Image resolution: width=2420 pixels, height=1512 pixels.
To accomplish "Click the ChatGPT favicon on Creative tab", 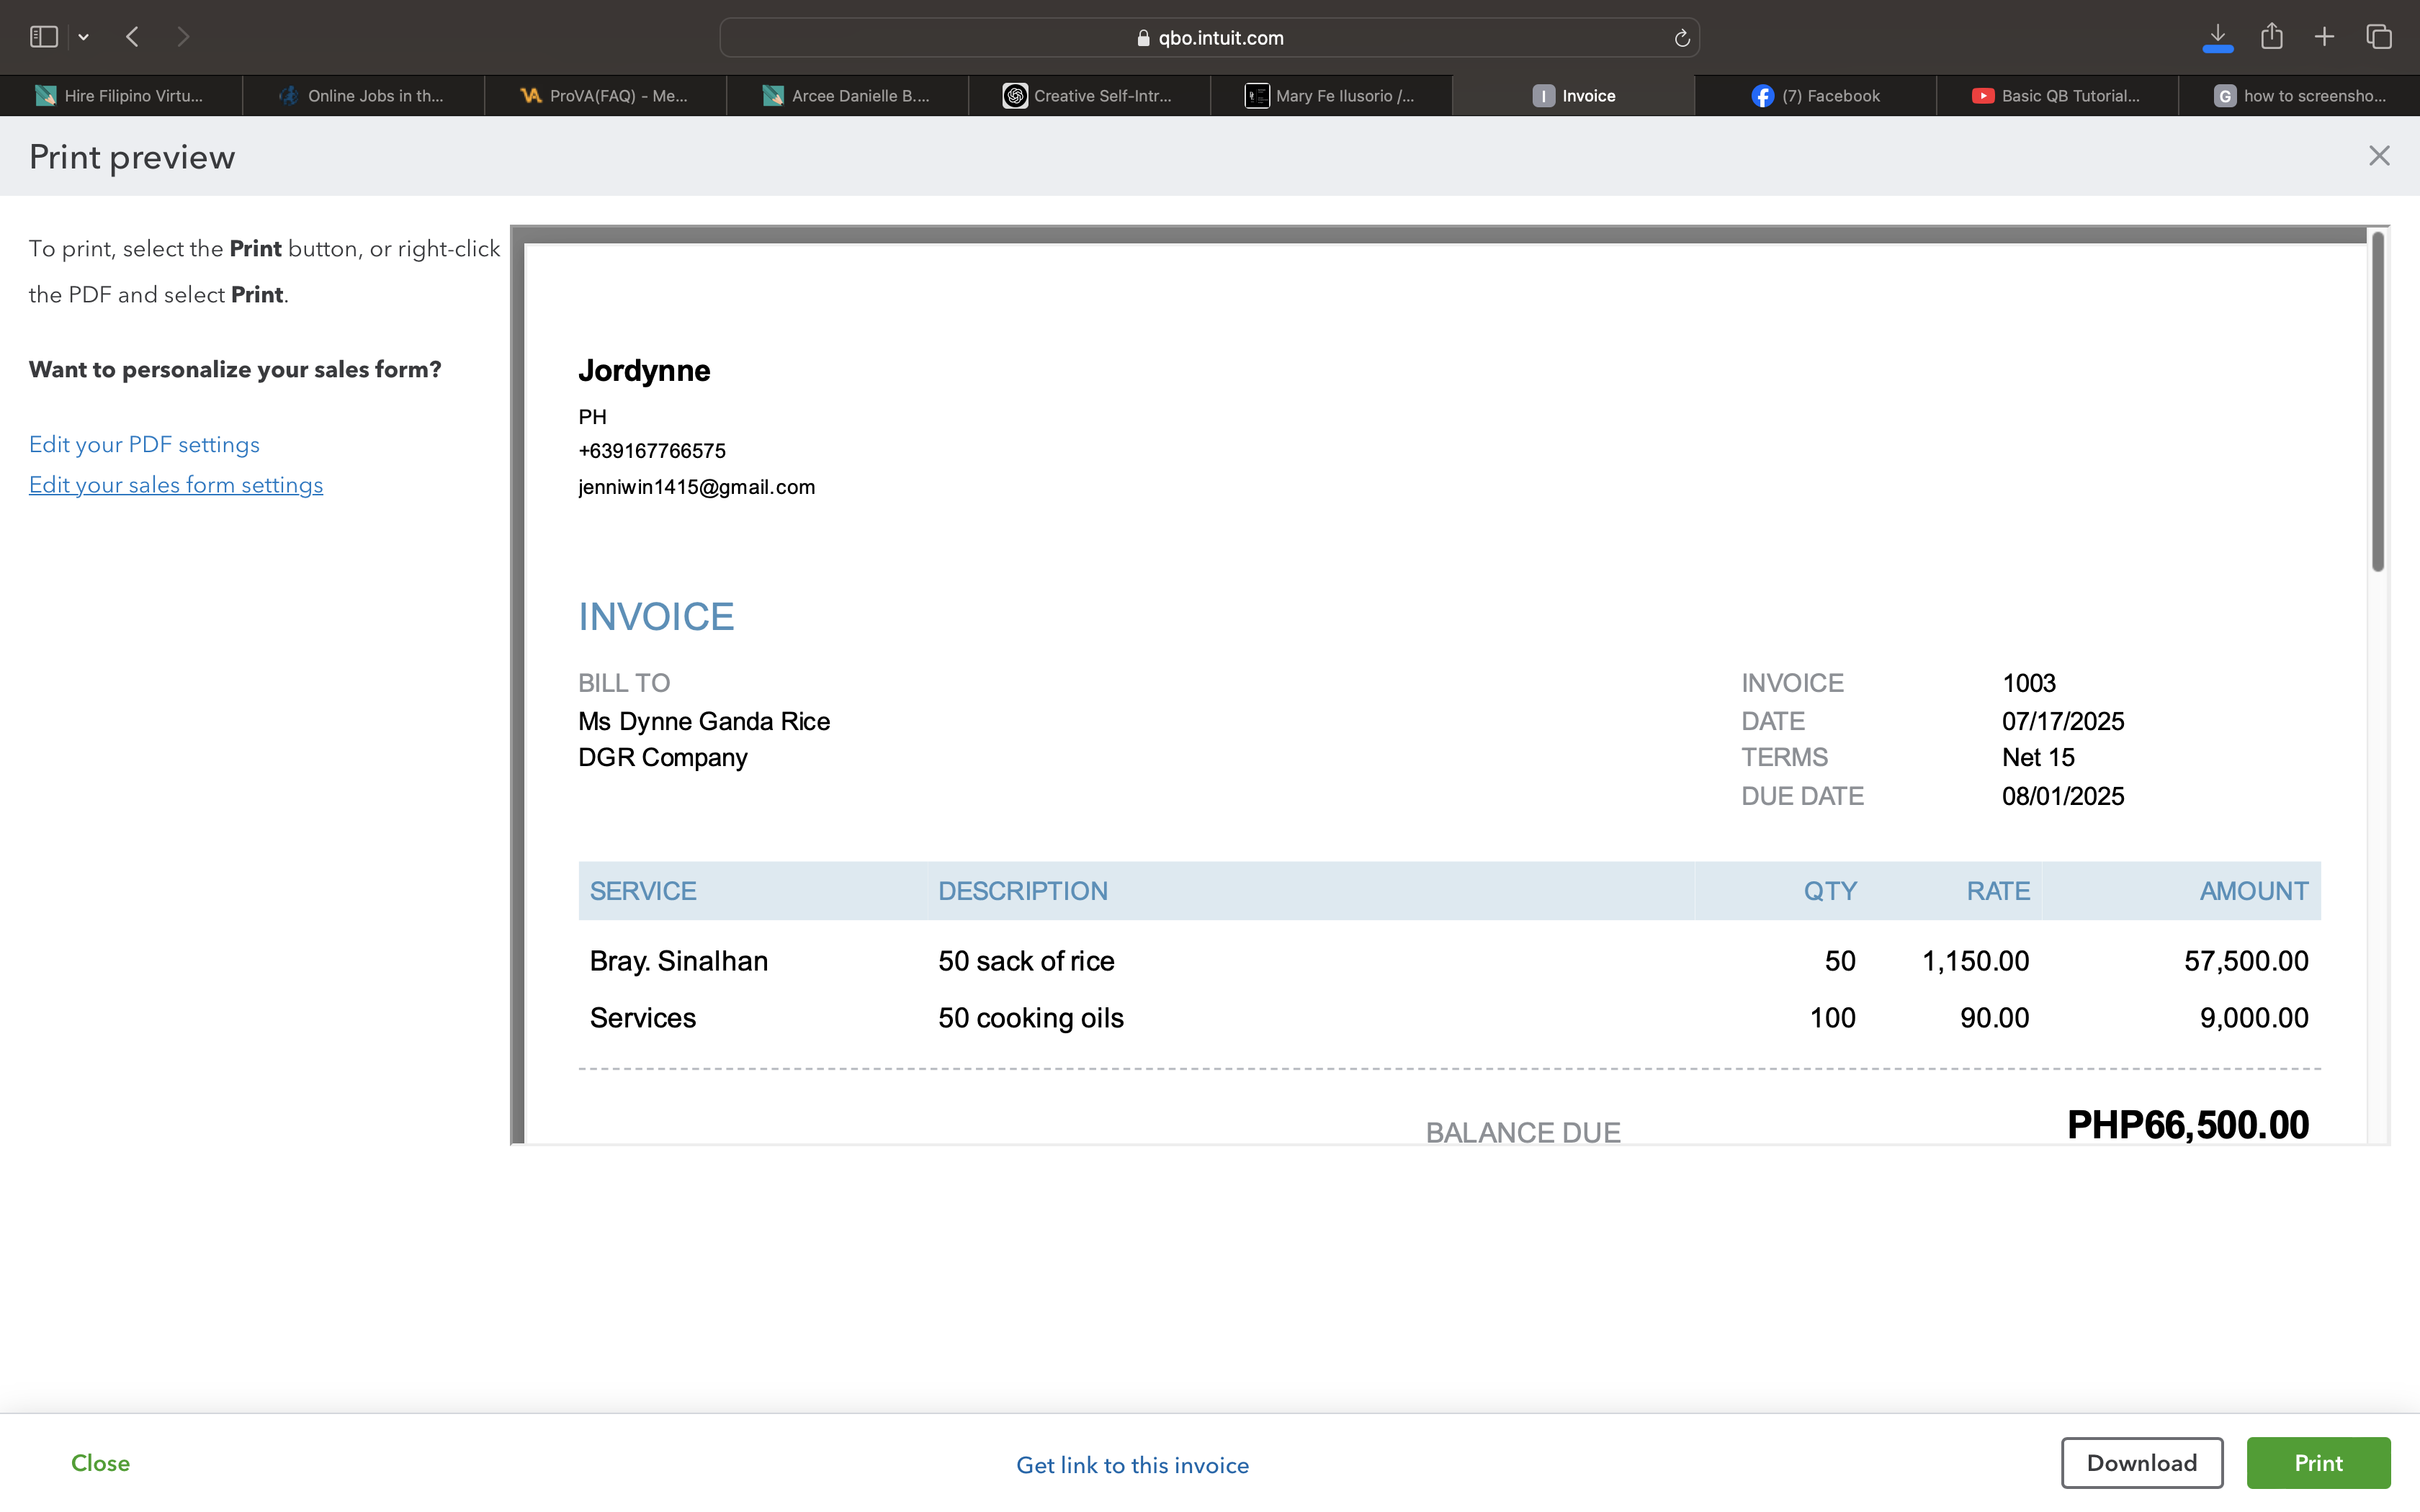I will pos(1015,96).
